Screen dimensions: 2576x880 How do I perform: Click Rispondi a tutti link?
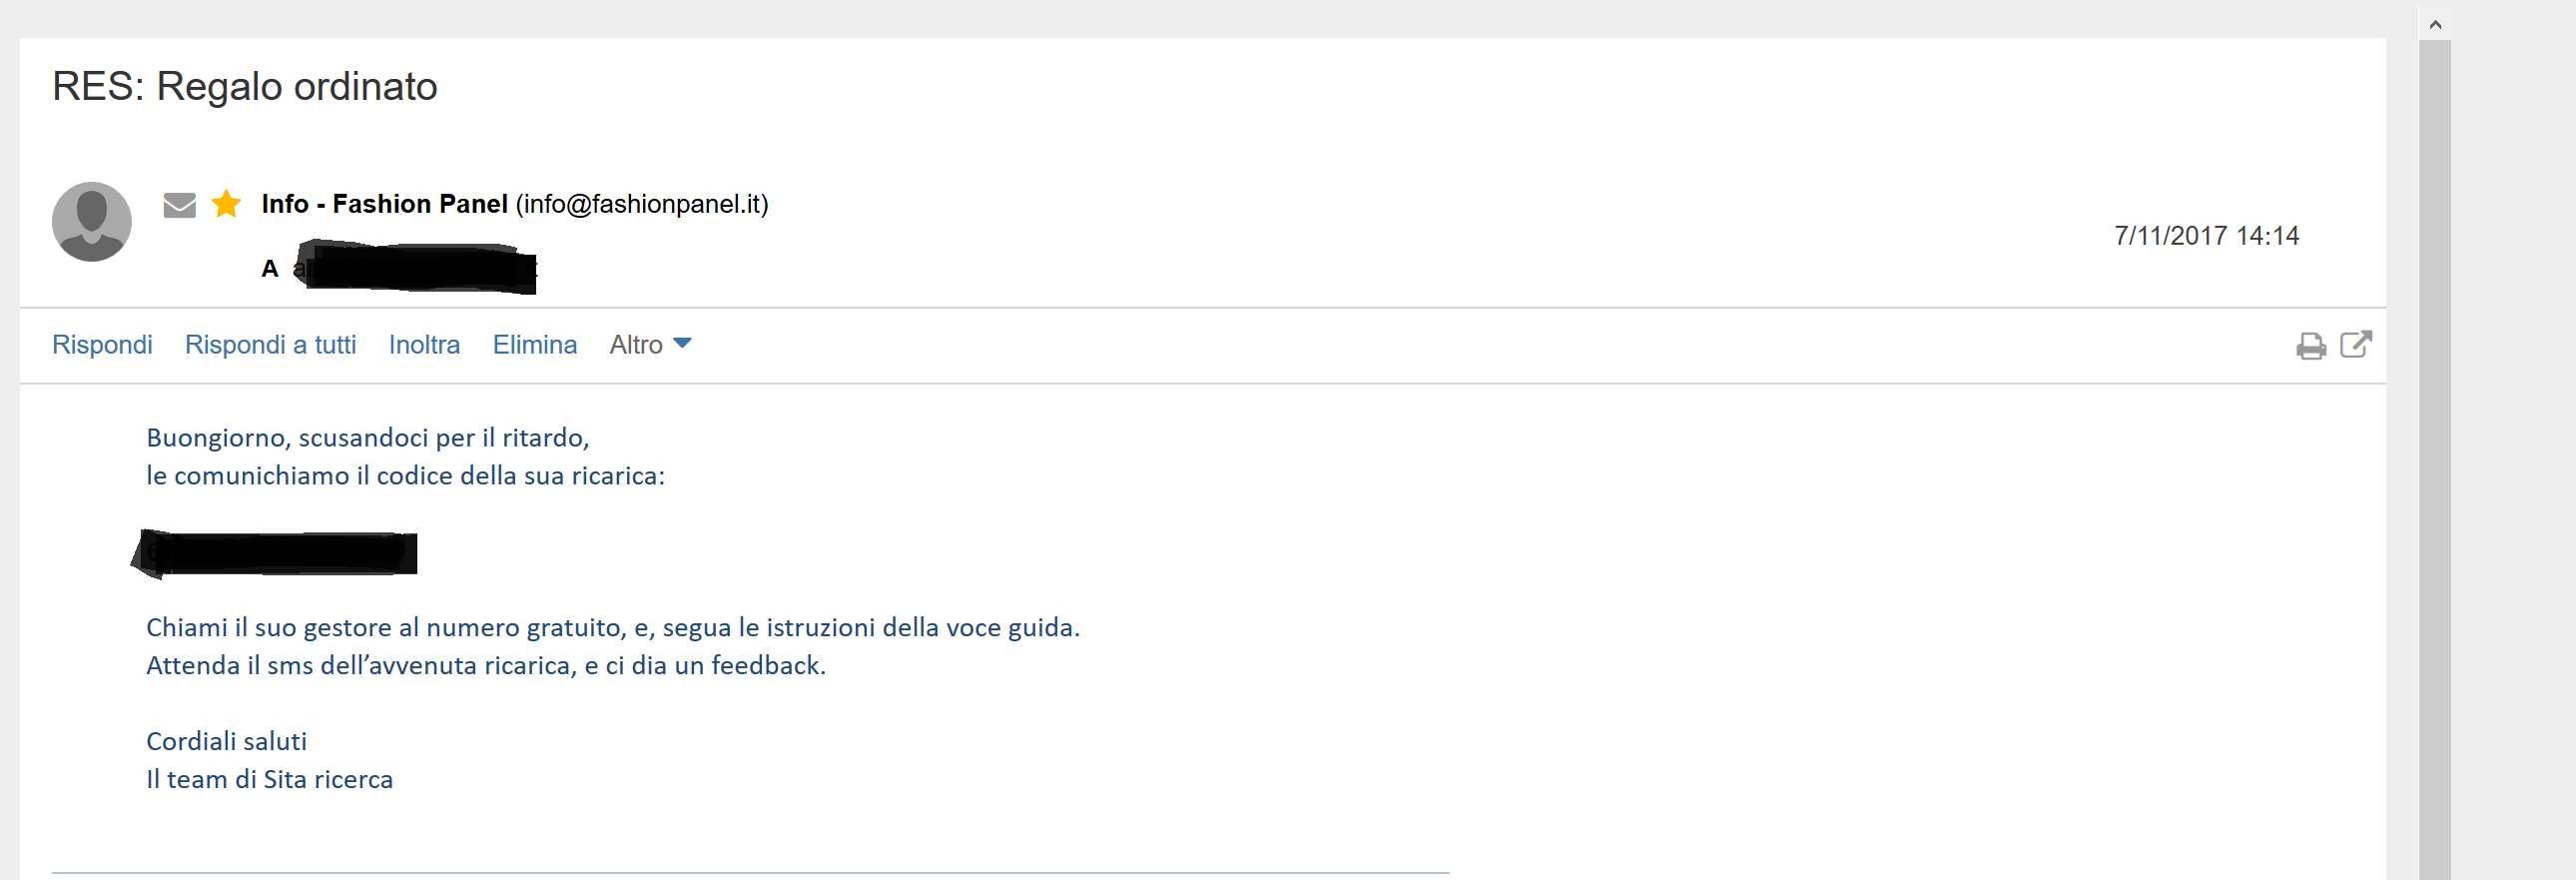(x=270, y=345)
